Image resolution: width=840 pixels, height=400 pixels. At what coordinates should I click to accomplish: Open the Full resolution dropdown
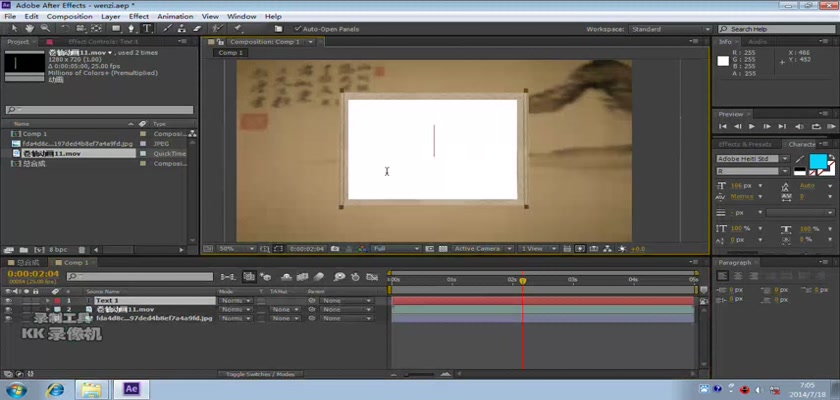pyautogui.click(x=396, y=249)
